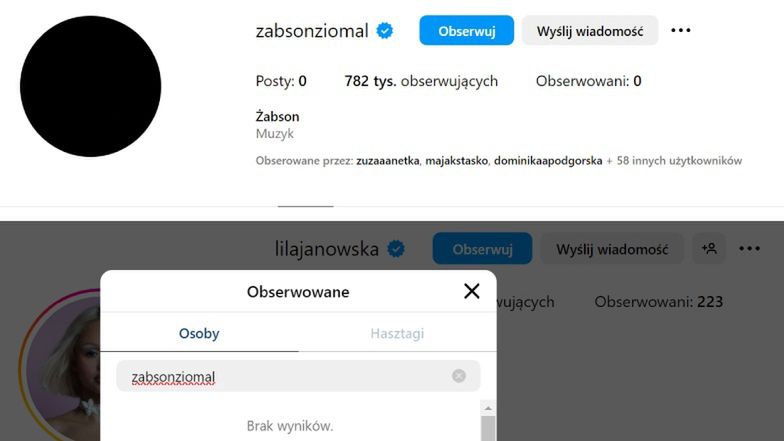The image size is (784, 441).
Task: Click the suggest similar accounts person icon
Action: (x=709, y=249)
